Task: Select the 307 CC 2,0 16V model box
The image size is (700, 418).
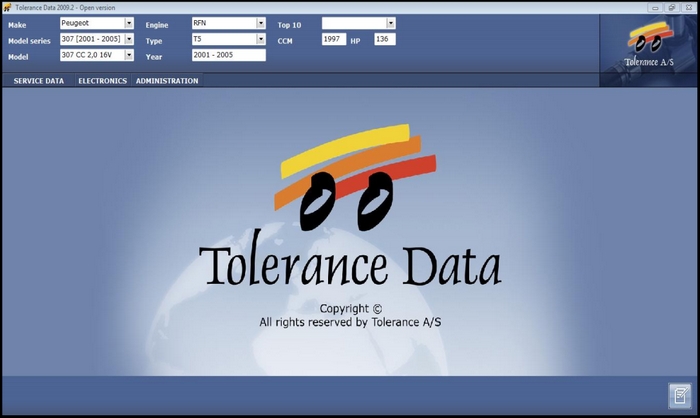Action: (97, 55)
